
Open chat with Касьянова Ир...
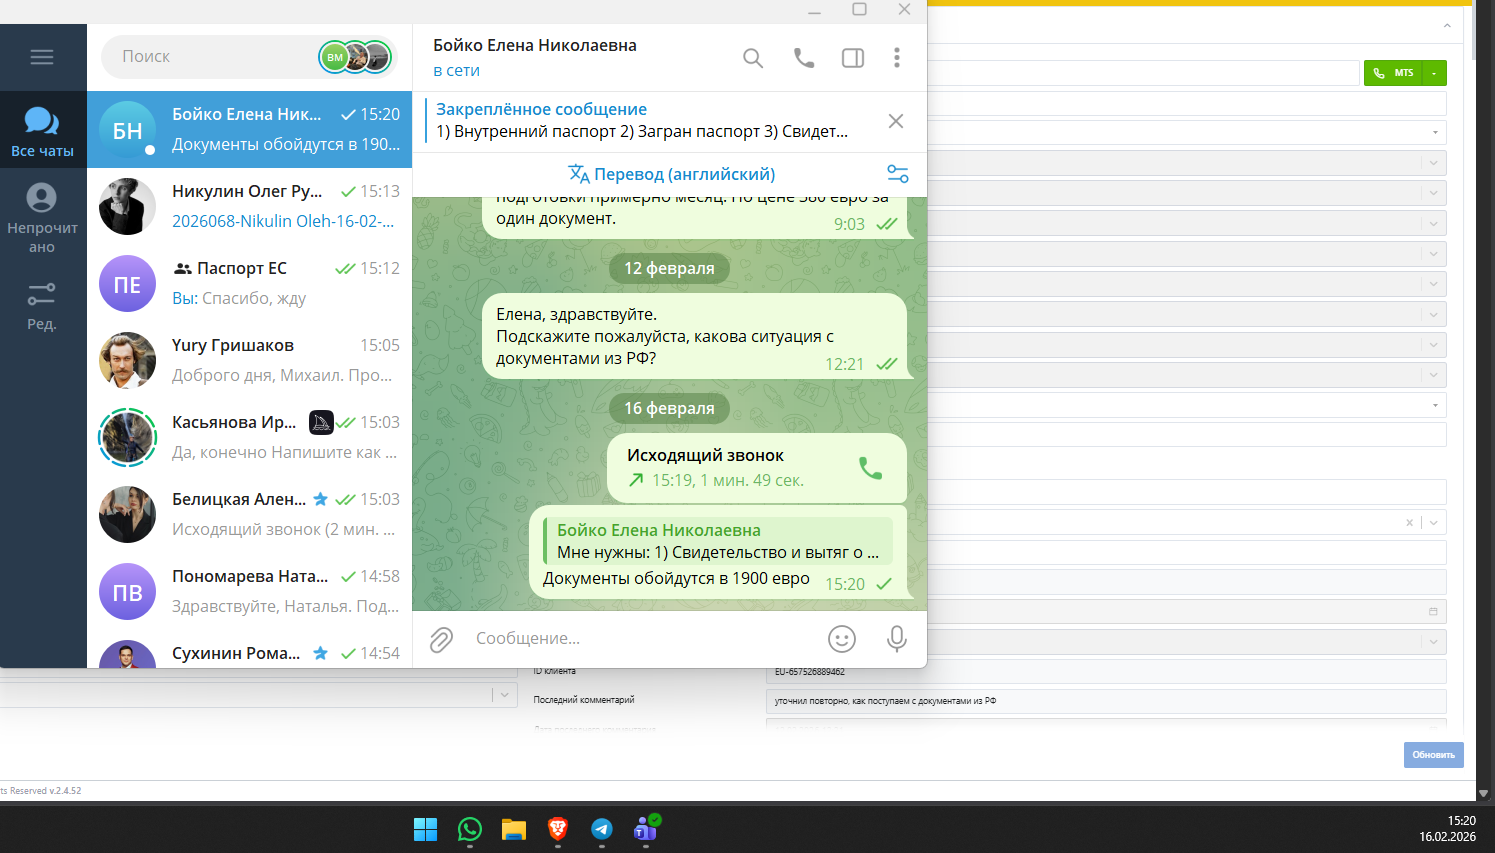[249, 438]
